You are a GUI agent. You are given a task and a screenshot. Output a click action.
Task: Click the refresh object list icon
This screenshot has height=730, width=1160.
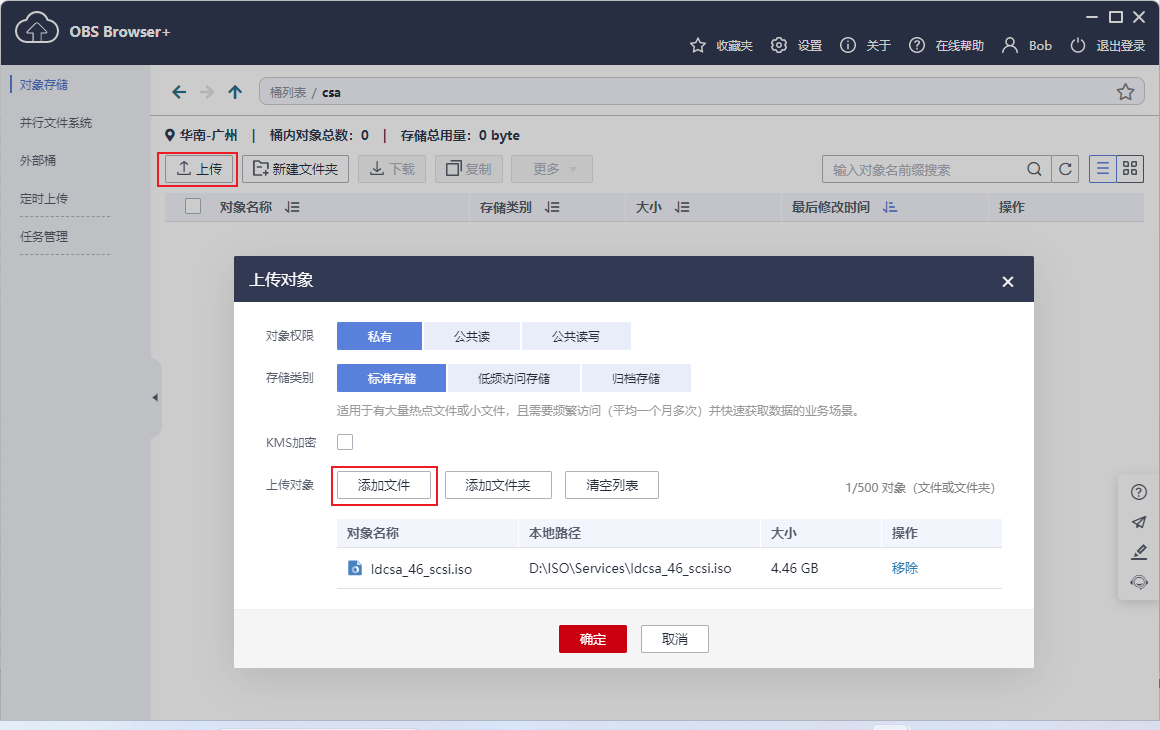1065,169
